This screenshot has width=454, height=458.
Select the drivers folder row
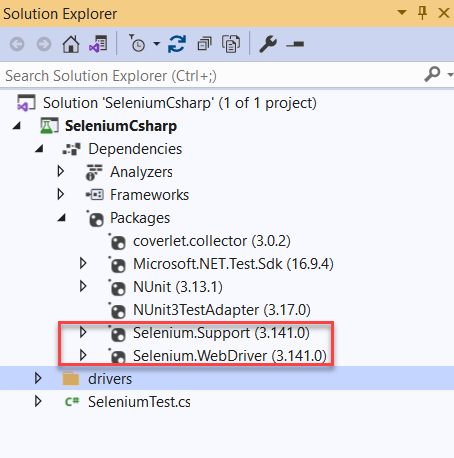pyautogui.click(x=227, y=378)
